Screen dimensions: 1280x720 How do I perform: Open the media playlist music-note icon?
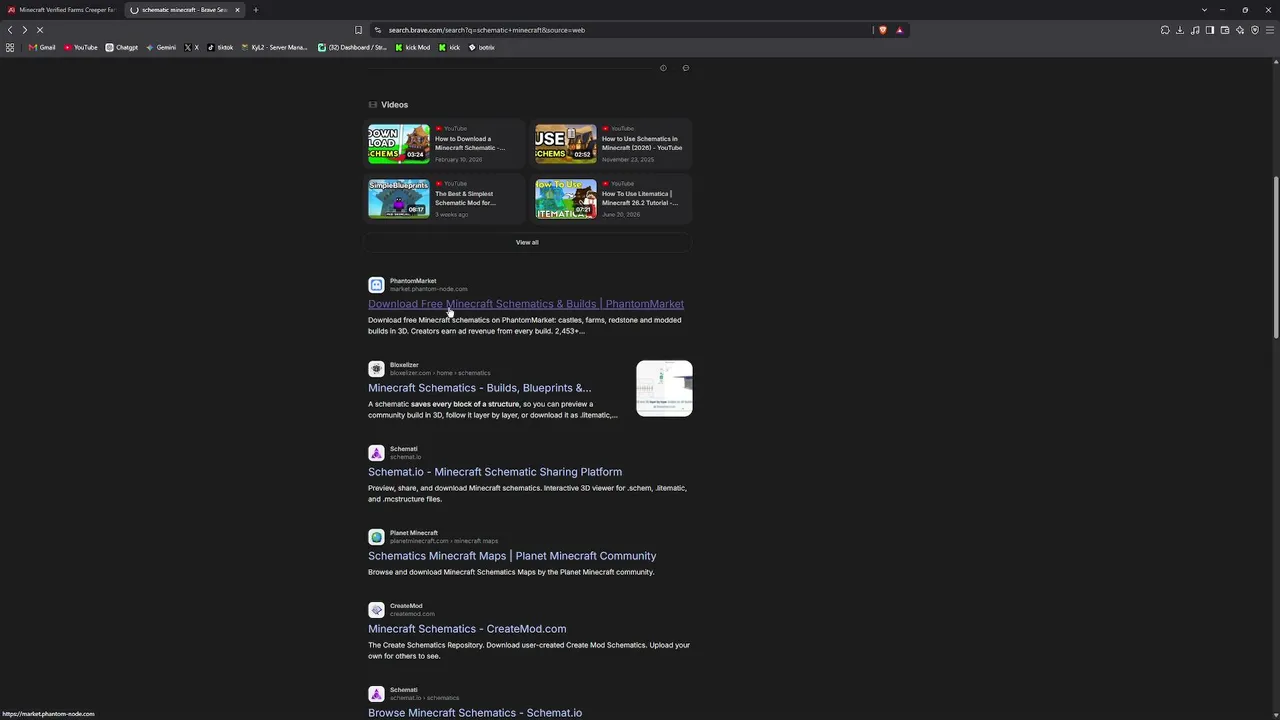(x=1195, y=30)
